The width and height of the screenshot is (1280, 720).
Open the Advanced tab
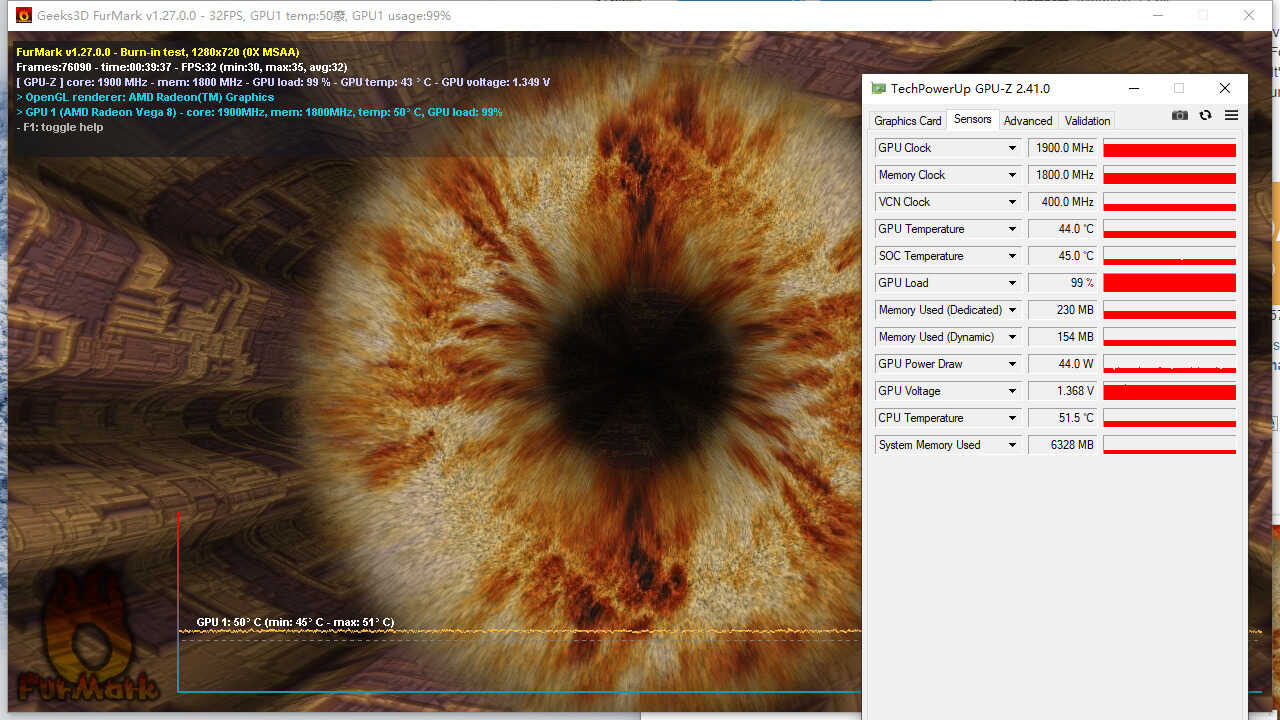(1028, 120)
